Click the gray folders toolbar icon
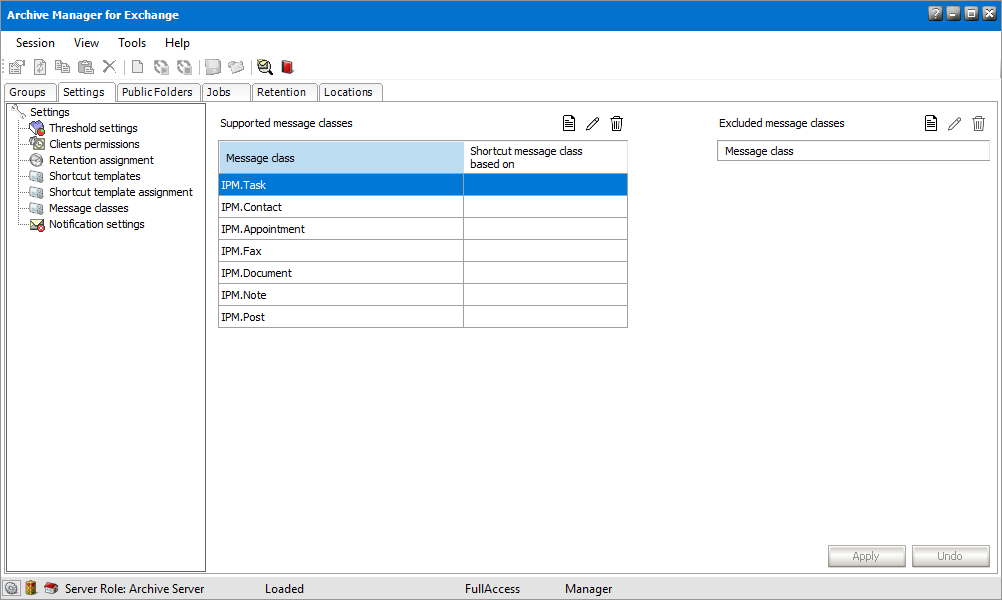Screen dimensions: 1002x600 click(236, 66)
